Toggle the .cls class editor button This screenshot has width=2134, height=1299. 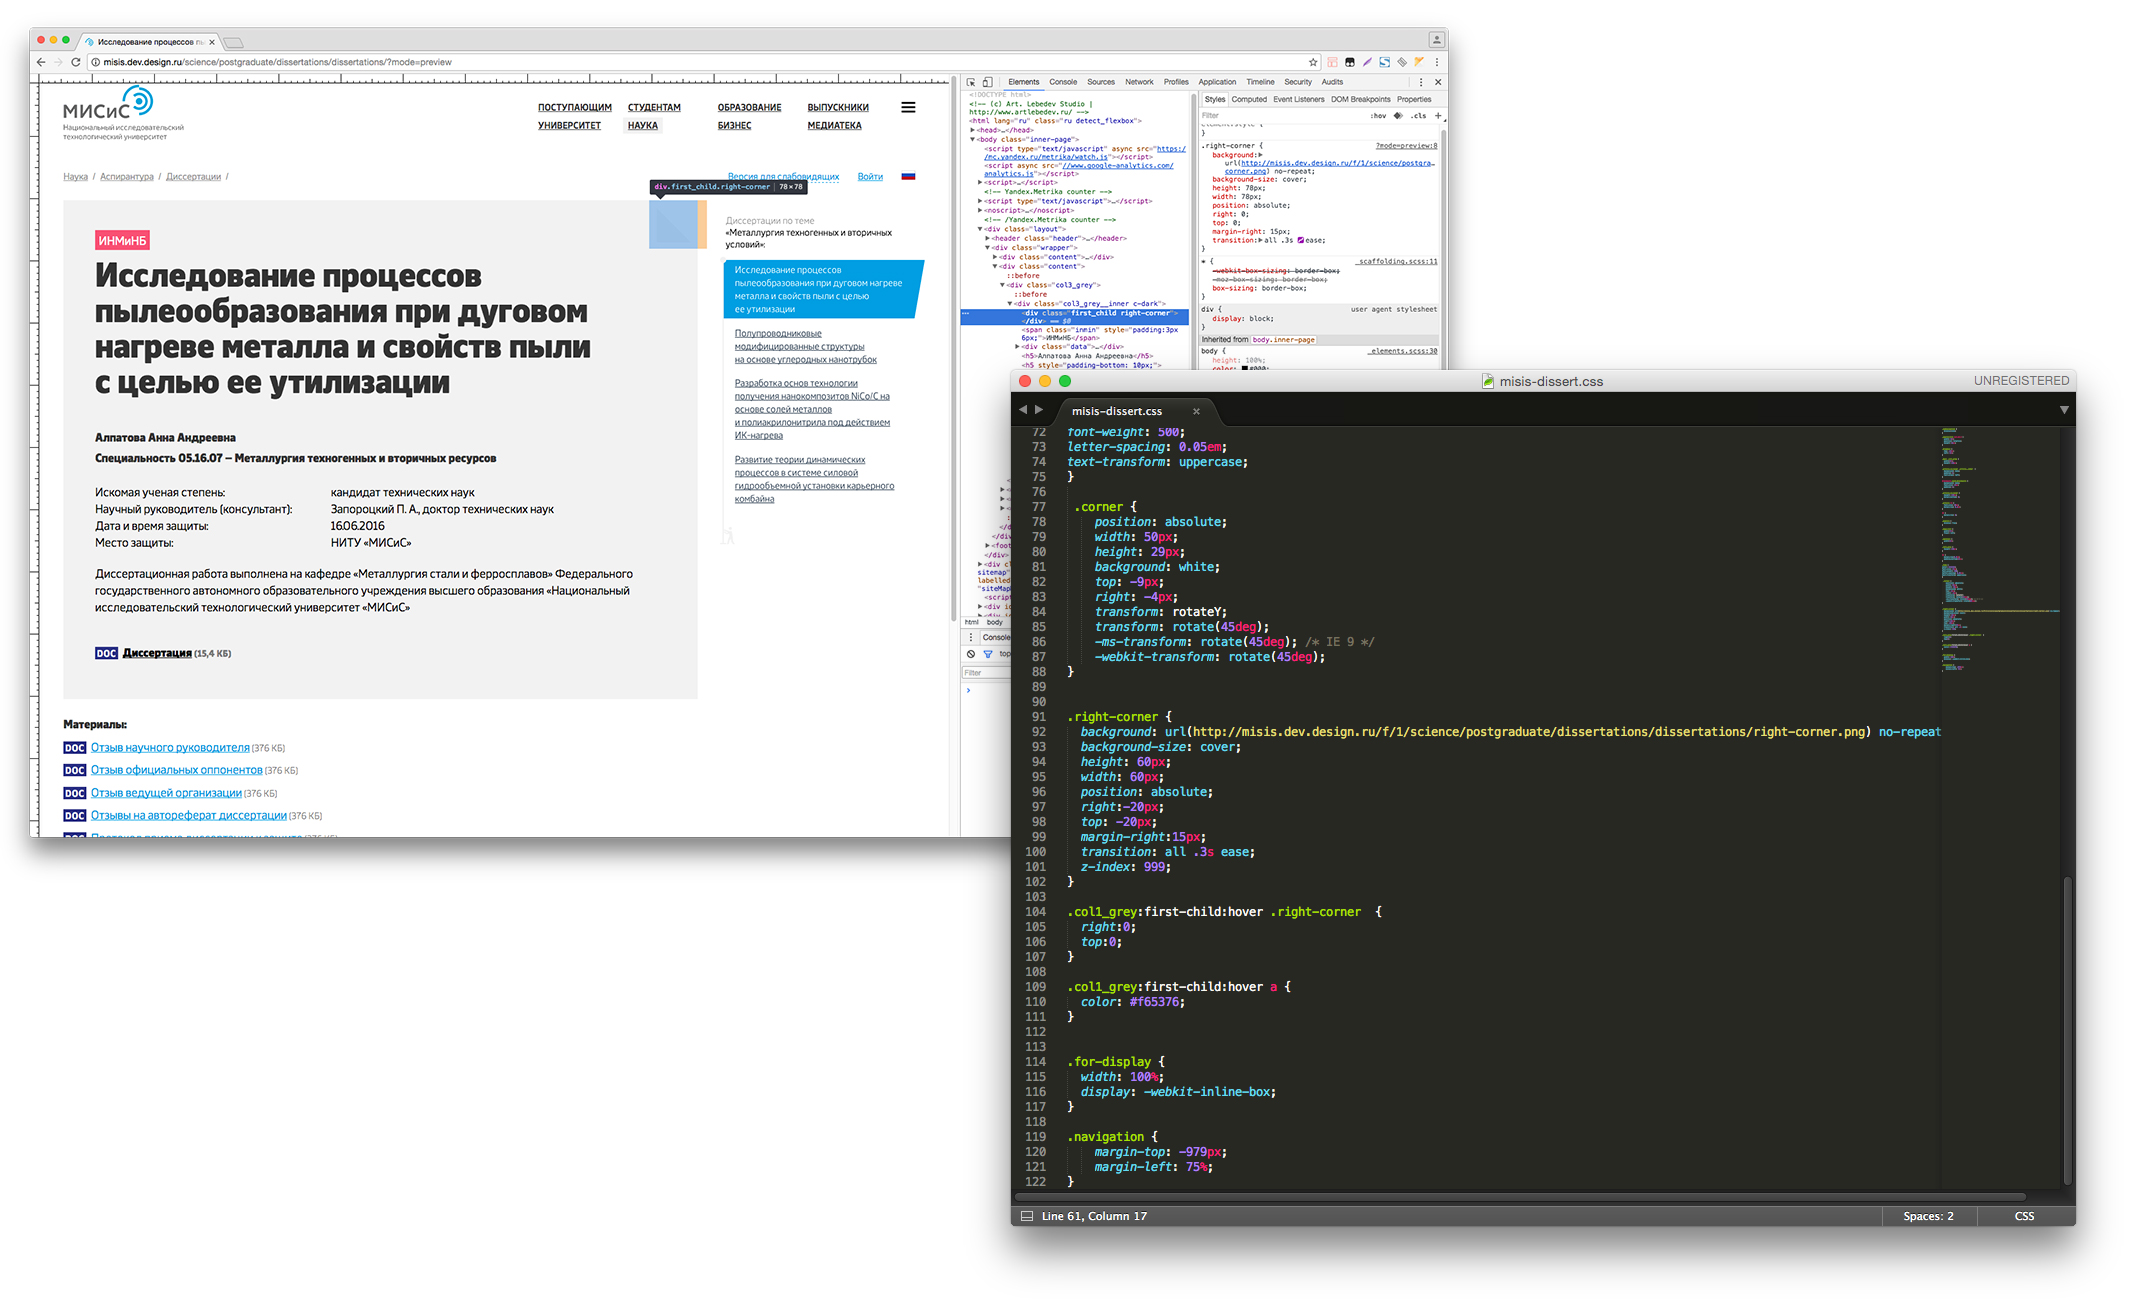tap(1418, 116)
